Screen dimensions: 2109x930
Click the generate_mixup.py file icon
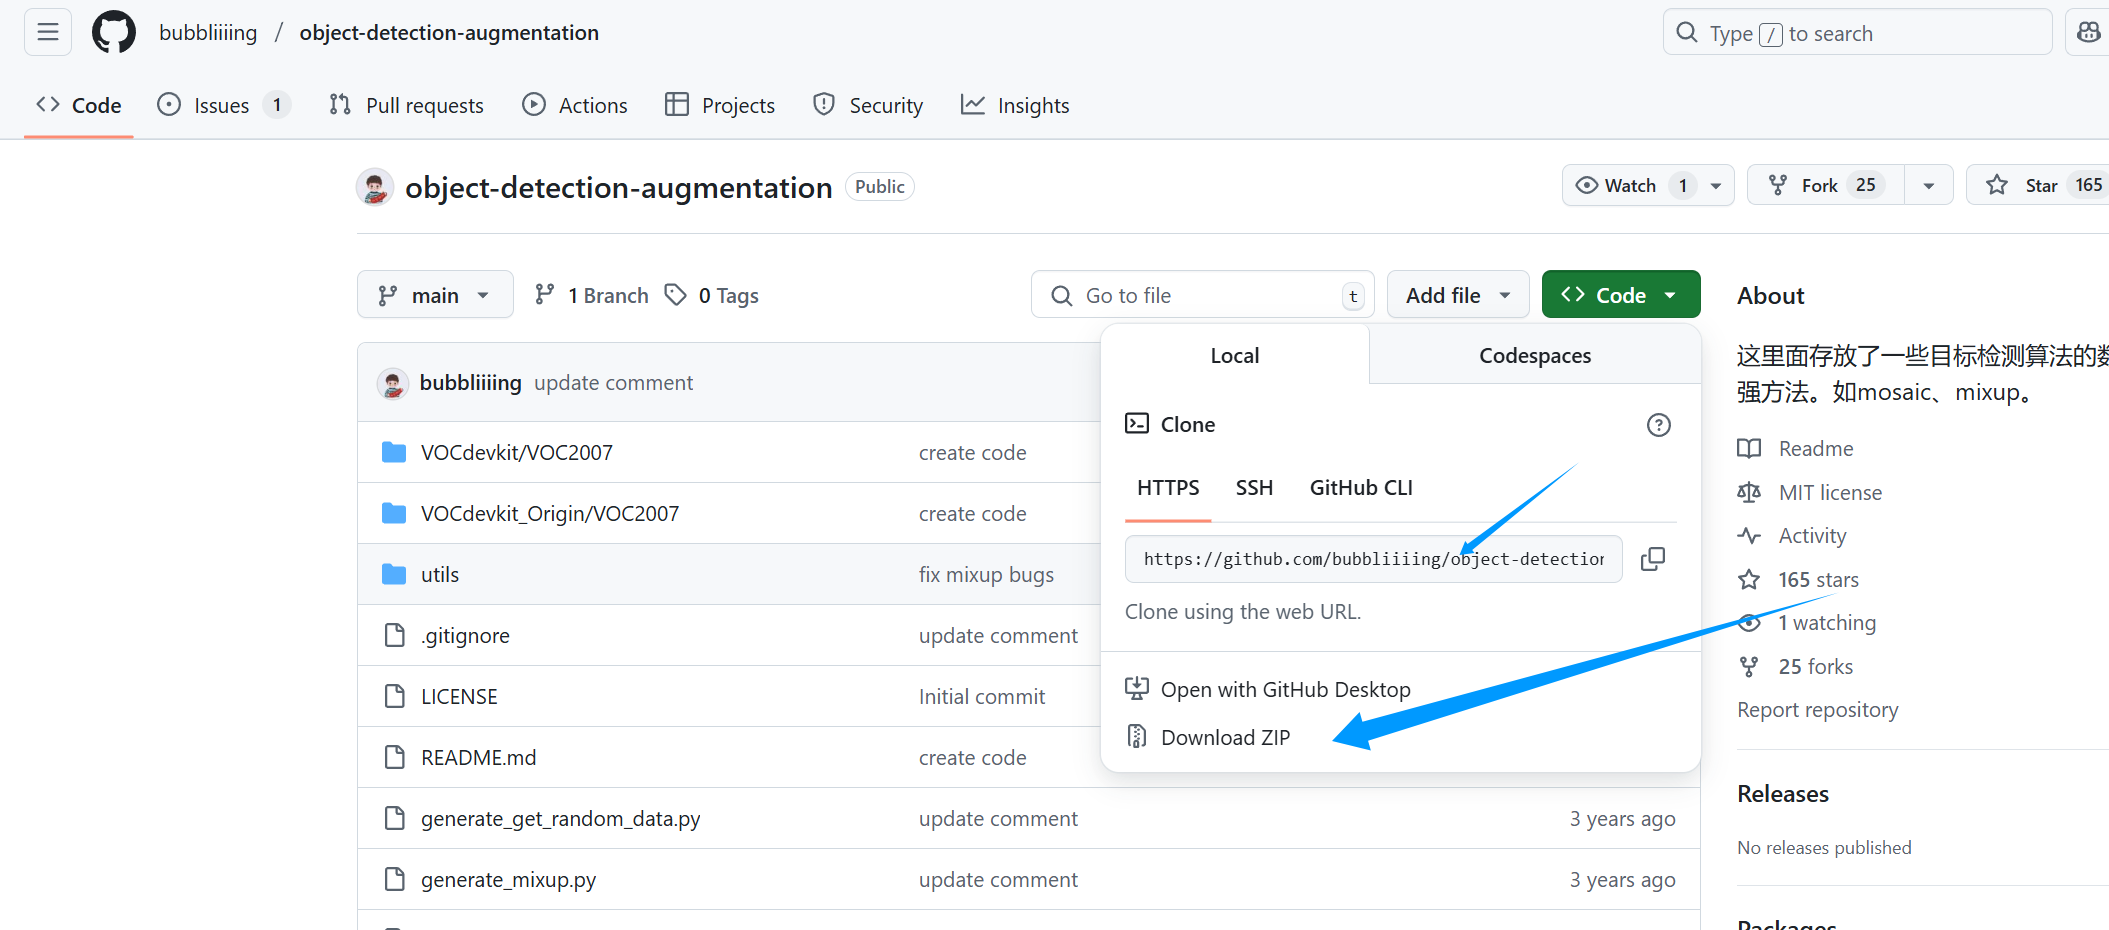(x=394, y=879)
